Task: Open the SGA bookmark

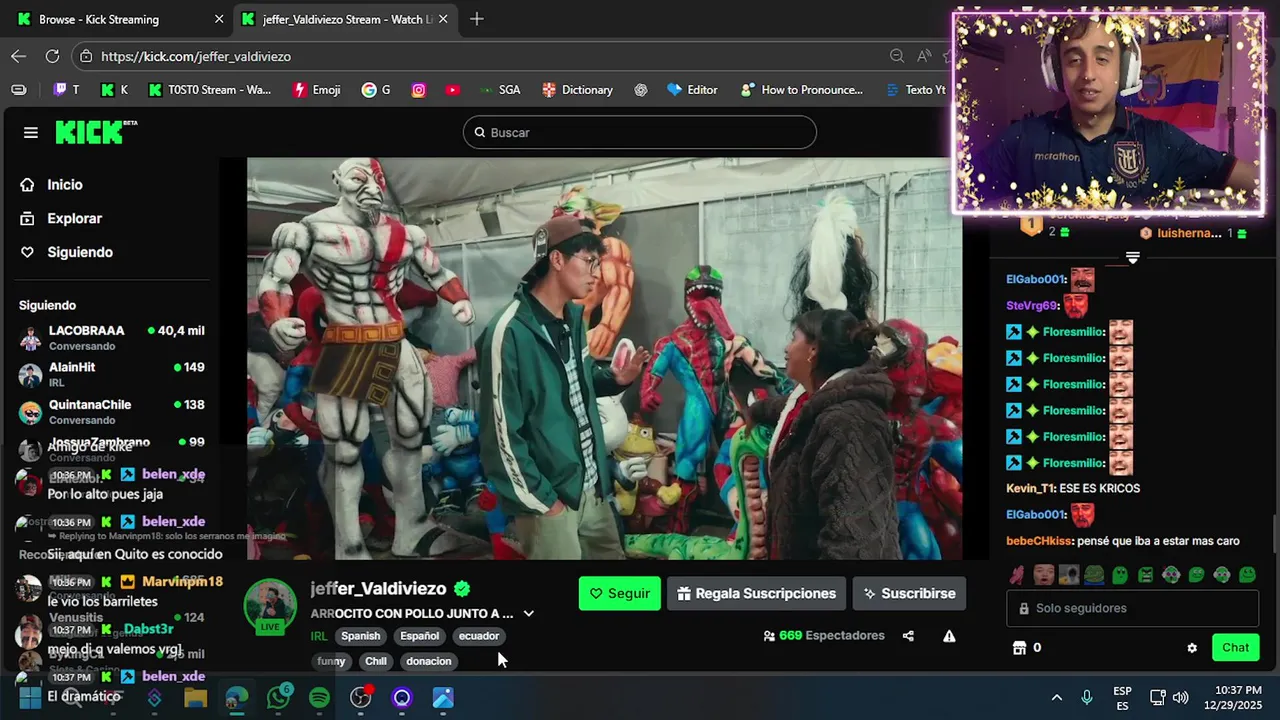Action: pos(499,90)
